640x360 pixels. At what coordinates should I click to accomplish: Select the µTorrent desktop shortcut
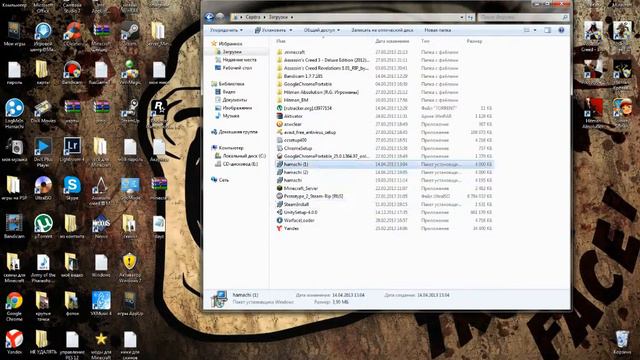point(43,227)
